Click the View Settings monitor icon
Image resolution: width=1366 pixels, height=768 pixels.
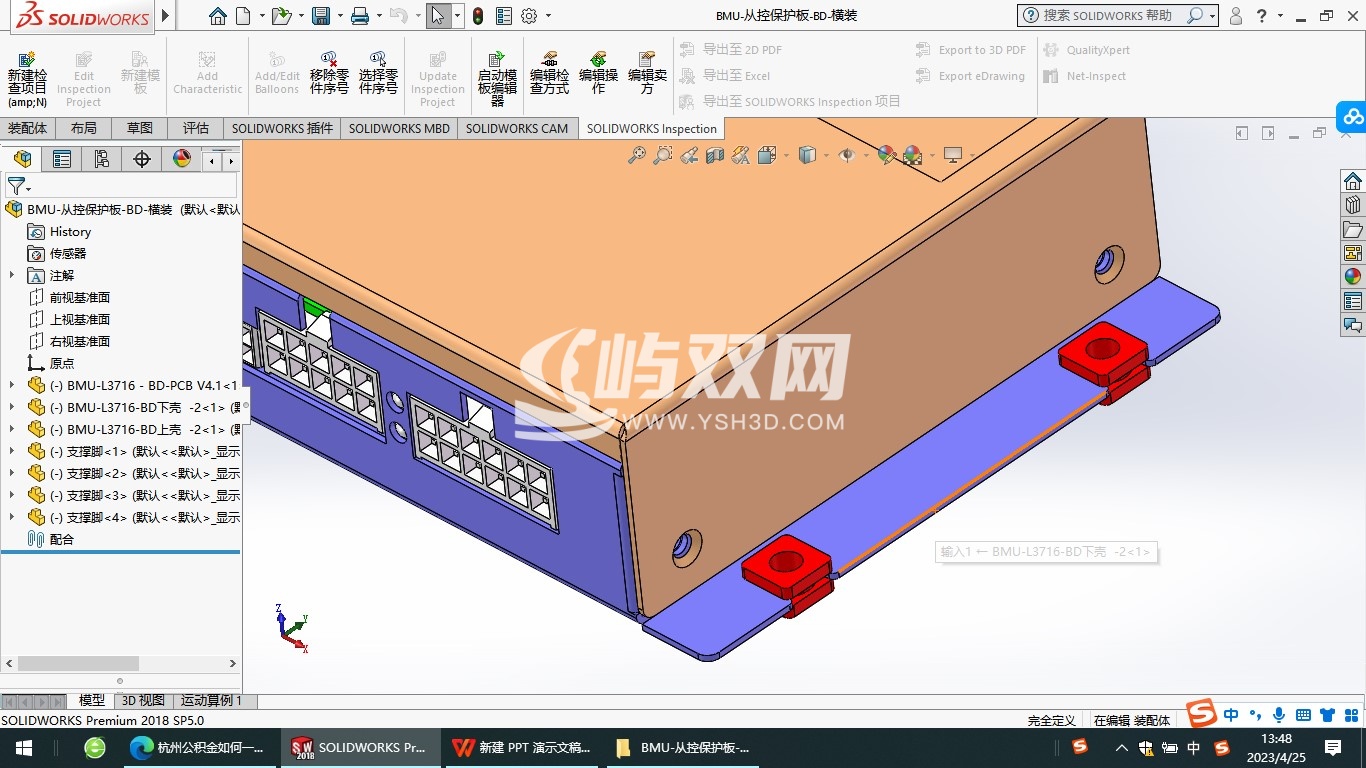953,155
